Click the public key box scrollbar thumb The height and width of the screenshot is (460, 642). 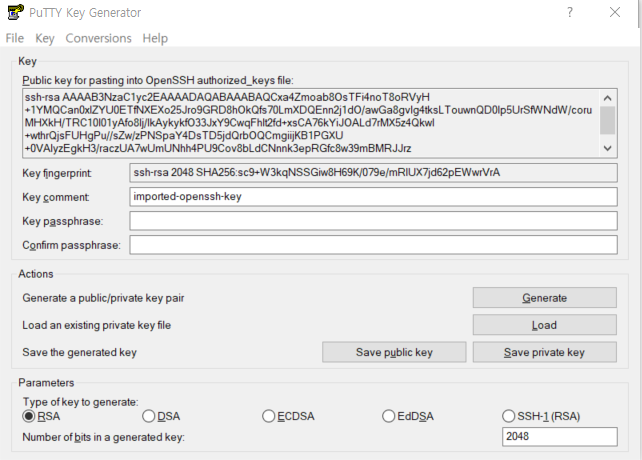click(x=608, y=120)
